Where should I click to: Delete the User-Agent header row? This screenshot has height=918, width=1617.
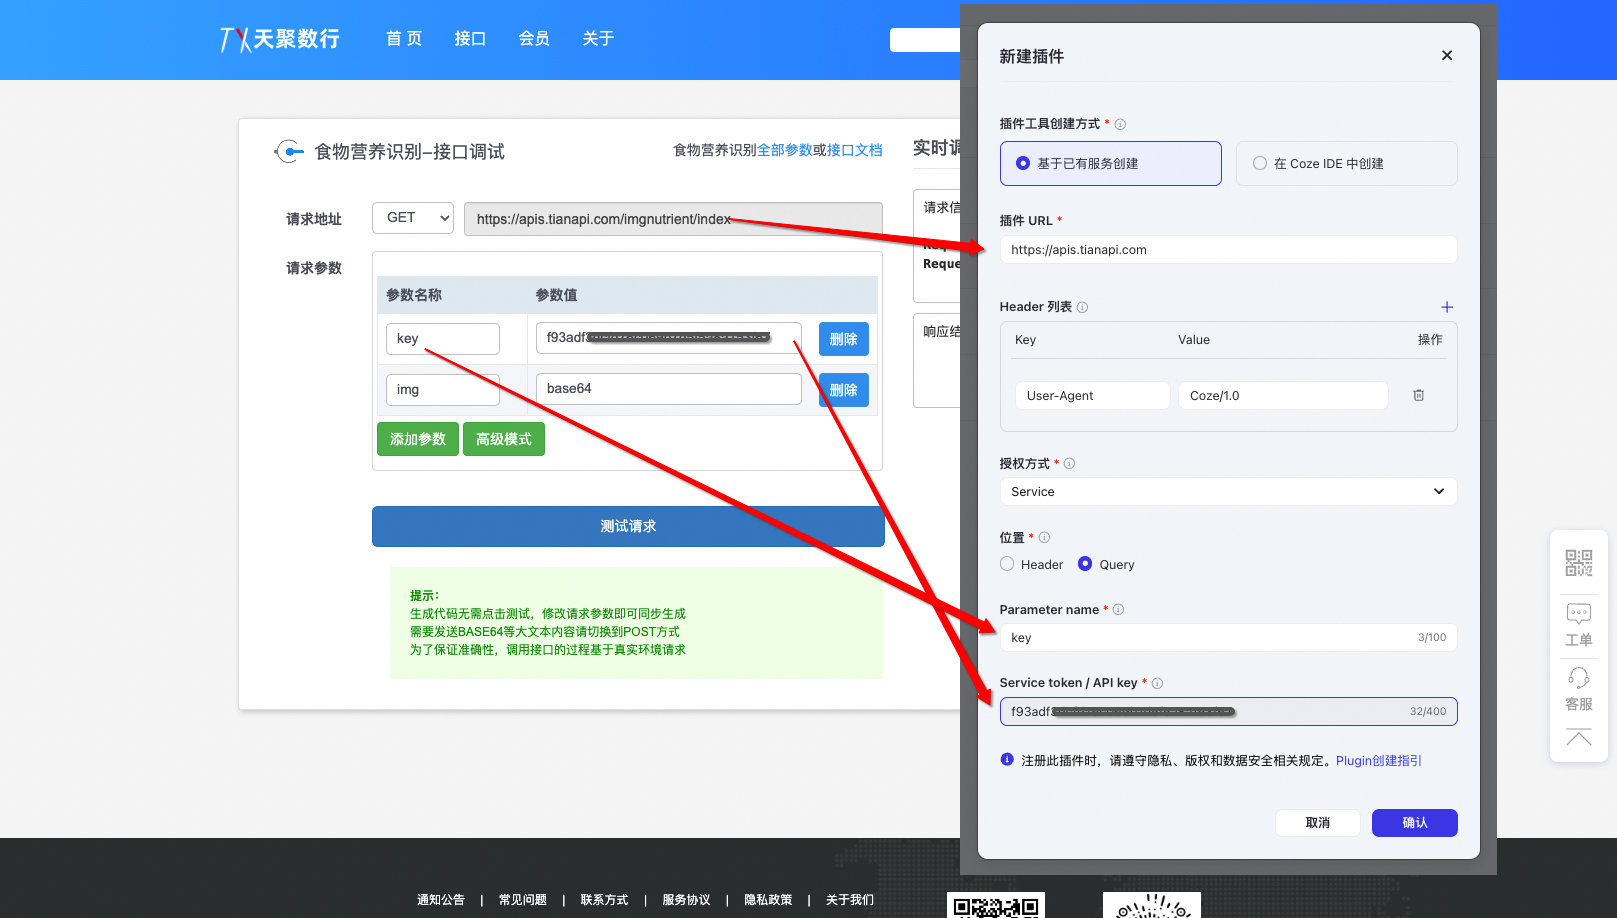1418,395
